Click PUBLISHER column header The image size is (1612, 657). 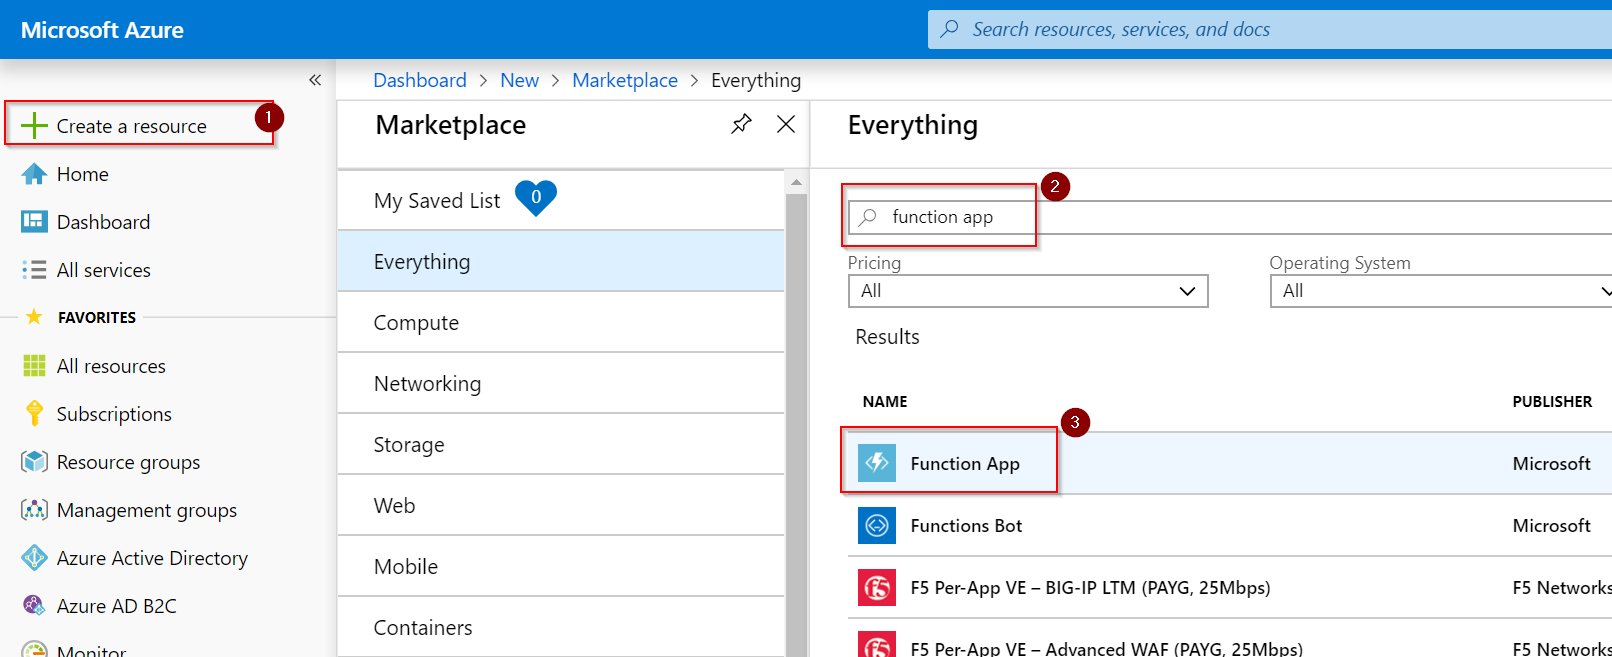click(1552, 401)
